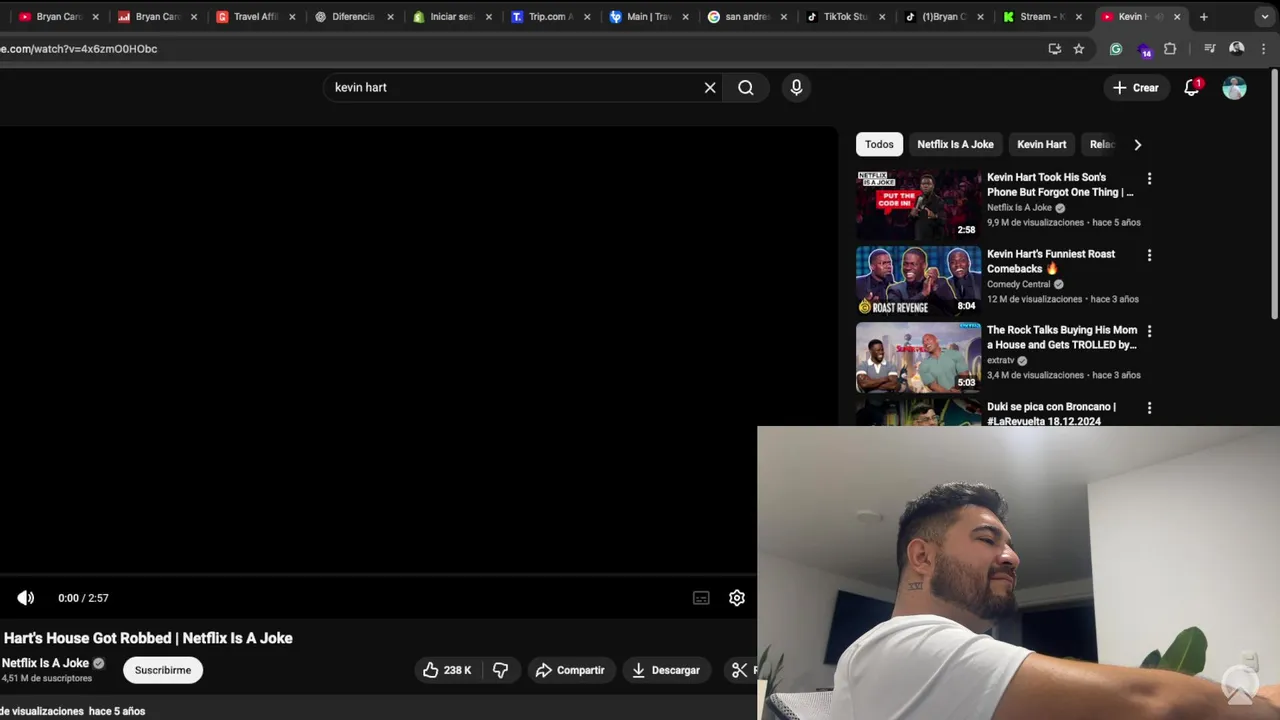Open the extratv channel link
This screenshot has width=1280, height=720.
tap(1000, 360)
